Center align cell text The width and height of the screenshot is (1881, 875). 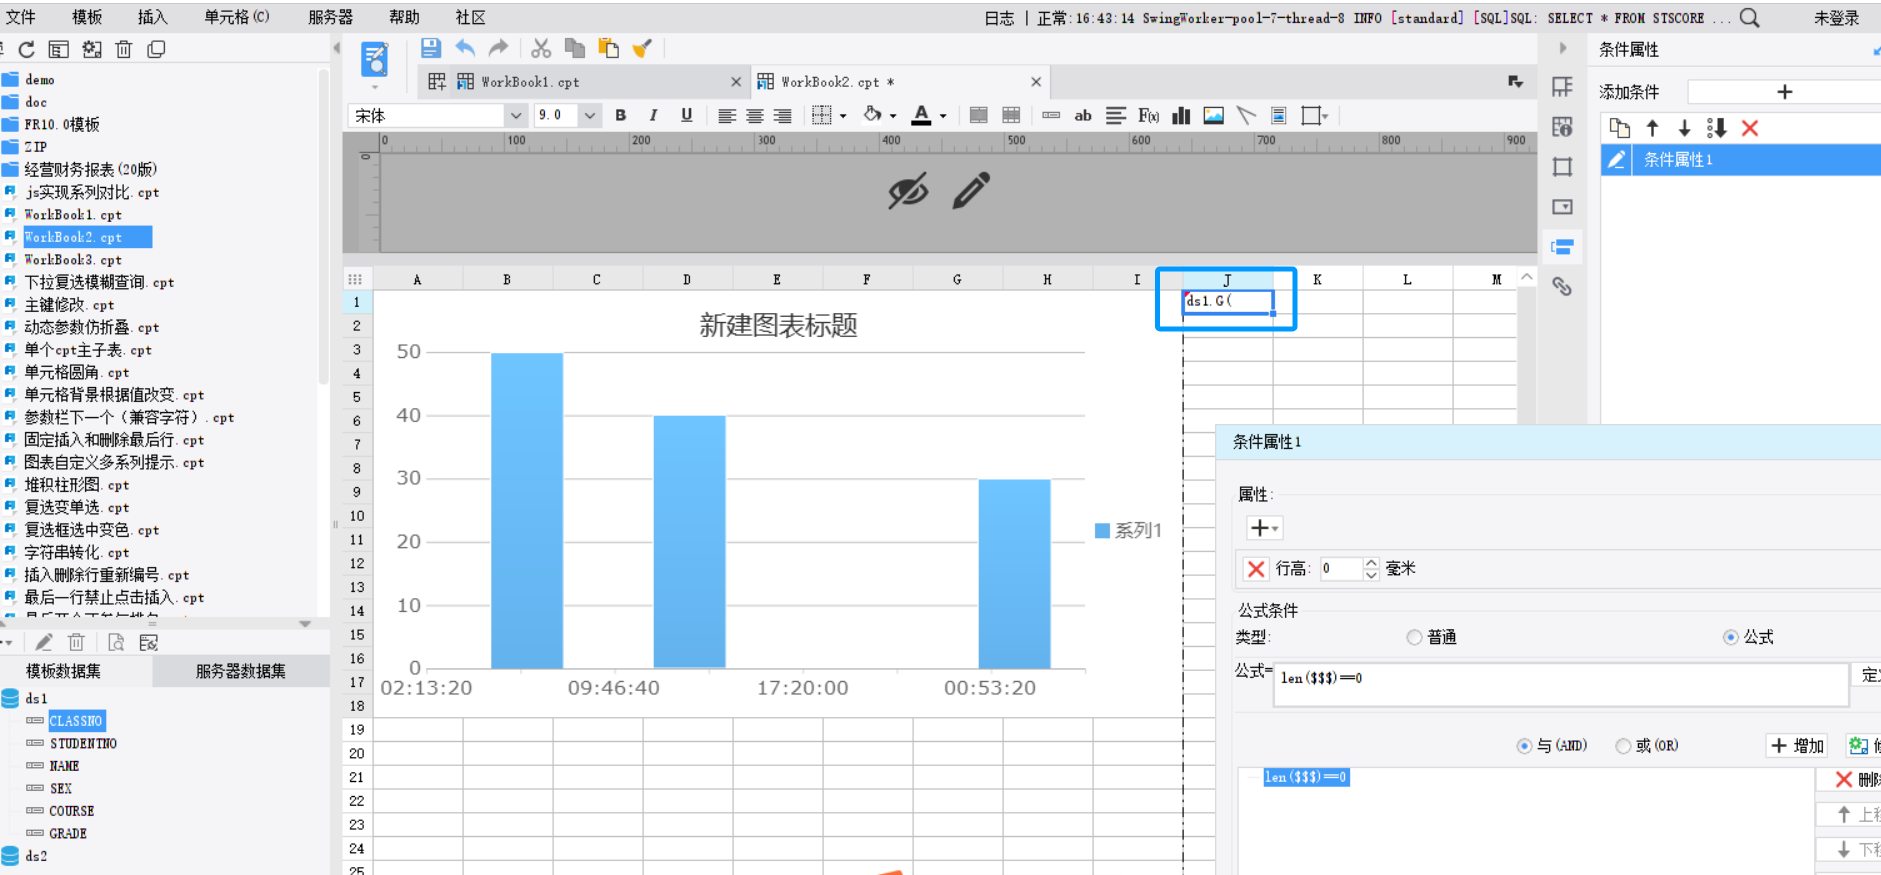[755, 116]
